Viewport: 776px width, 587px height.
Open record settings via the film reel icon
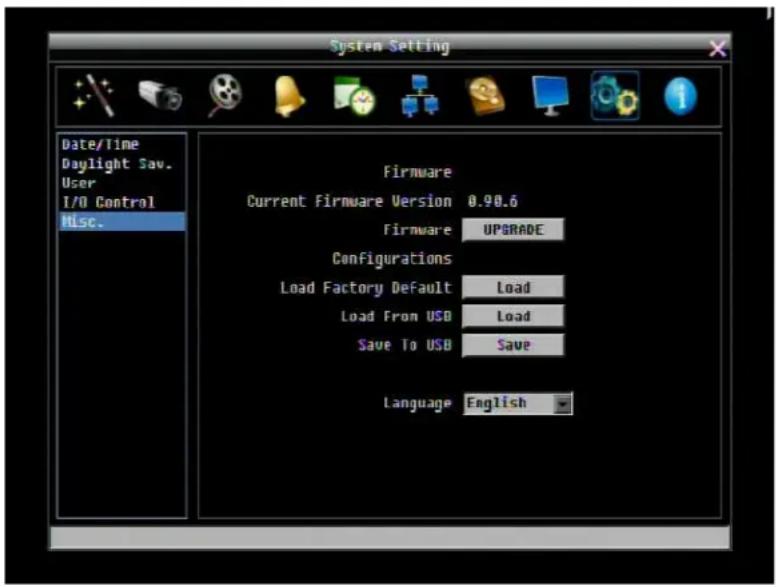point(224,95)
